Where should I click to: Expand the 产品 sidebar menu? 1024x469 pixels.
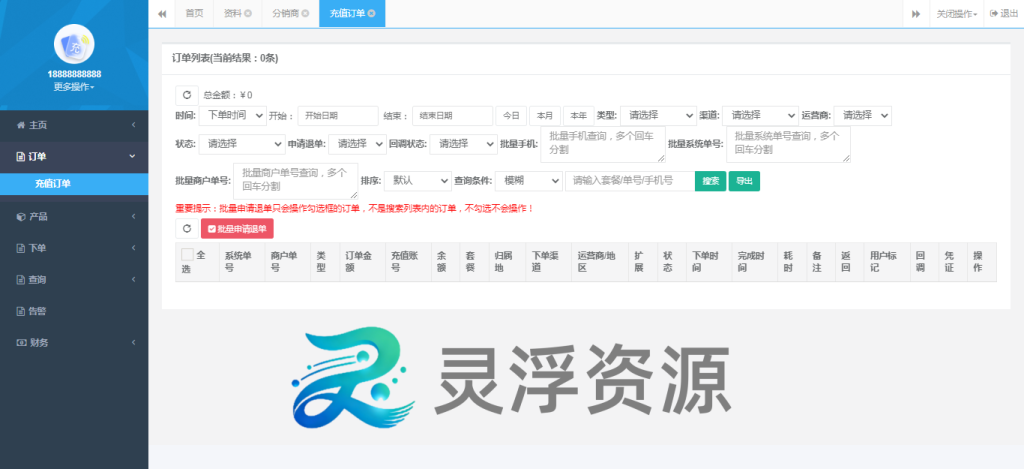74,216
